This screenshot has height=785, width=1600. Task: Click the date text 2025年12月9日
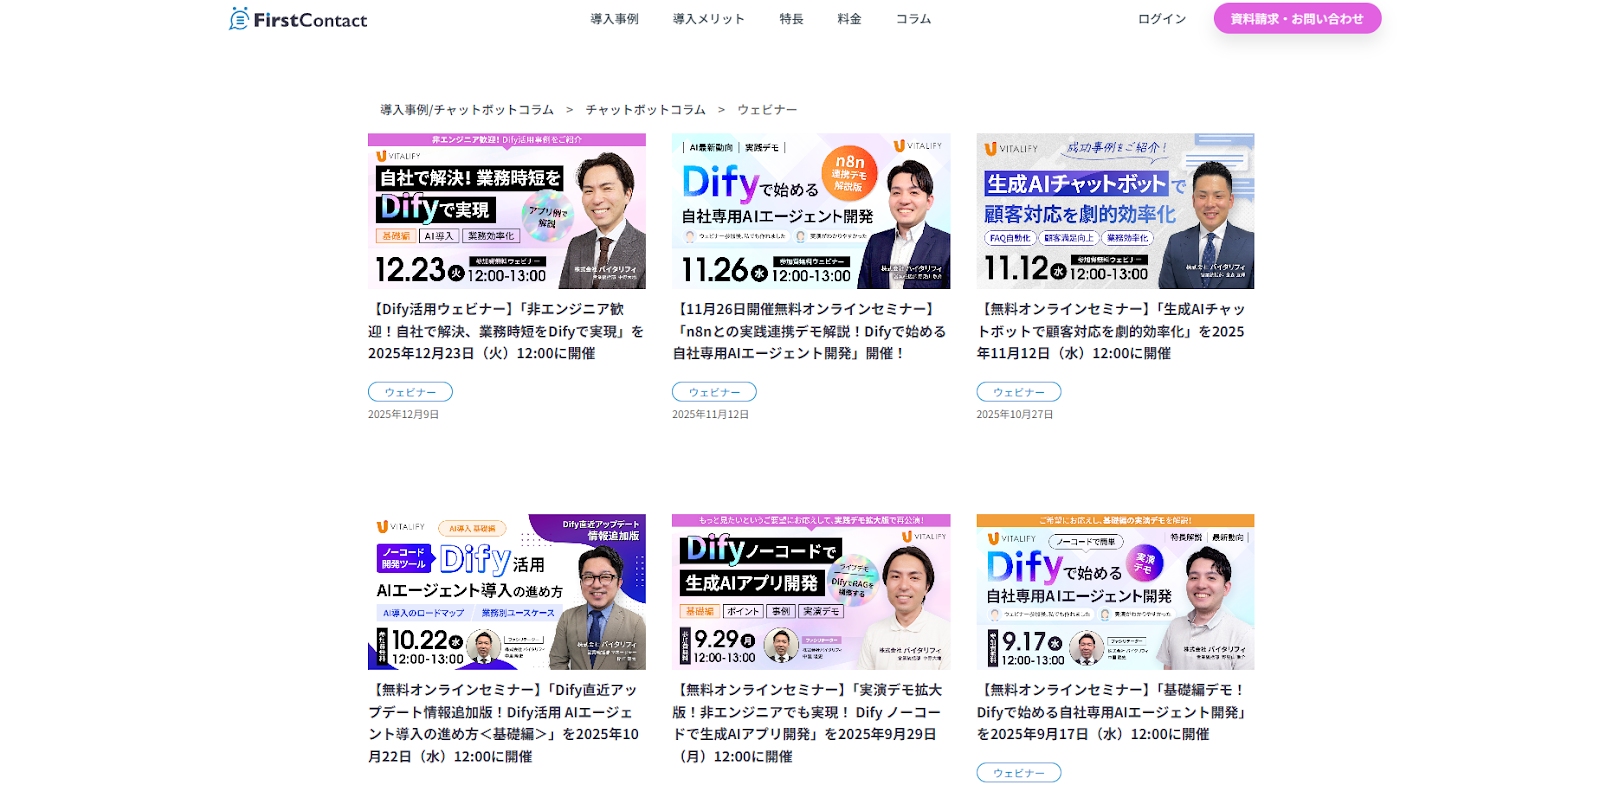point(403,414)
